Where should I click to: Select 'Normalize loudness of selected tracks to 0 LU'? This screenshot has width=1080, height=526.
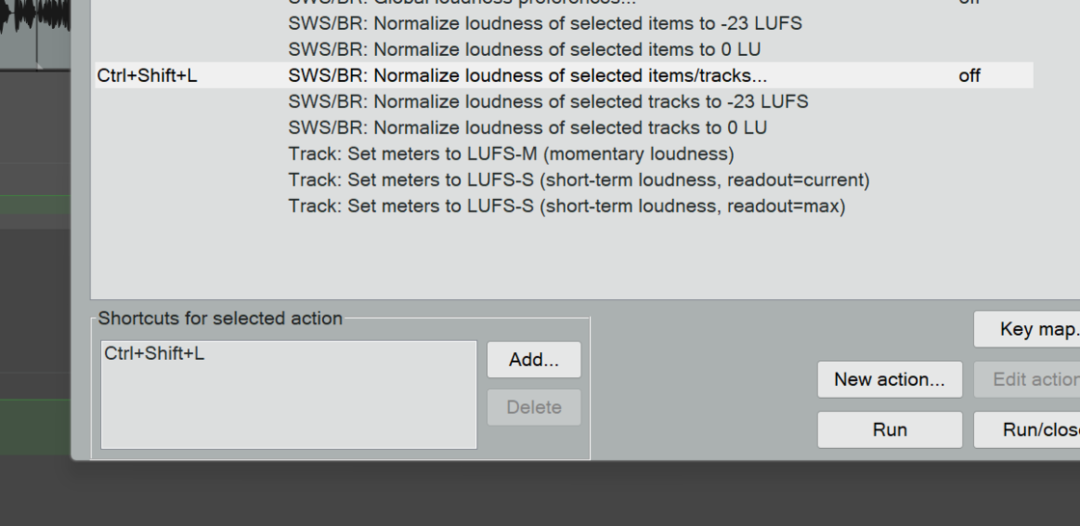coord(527,127)
